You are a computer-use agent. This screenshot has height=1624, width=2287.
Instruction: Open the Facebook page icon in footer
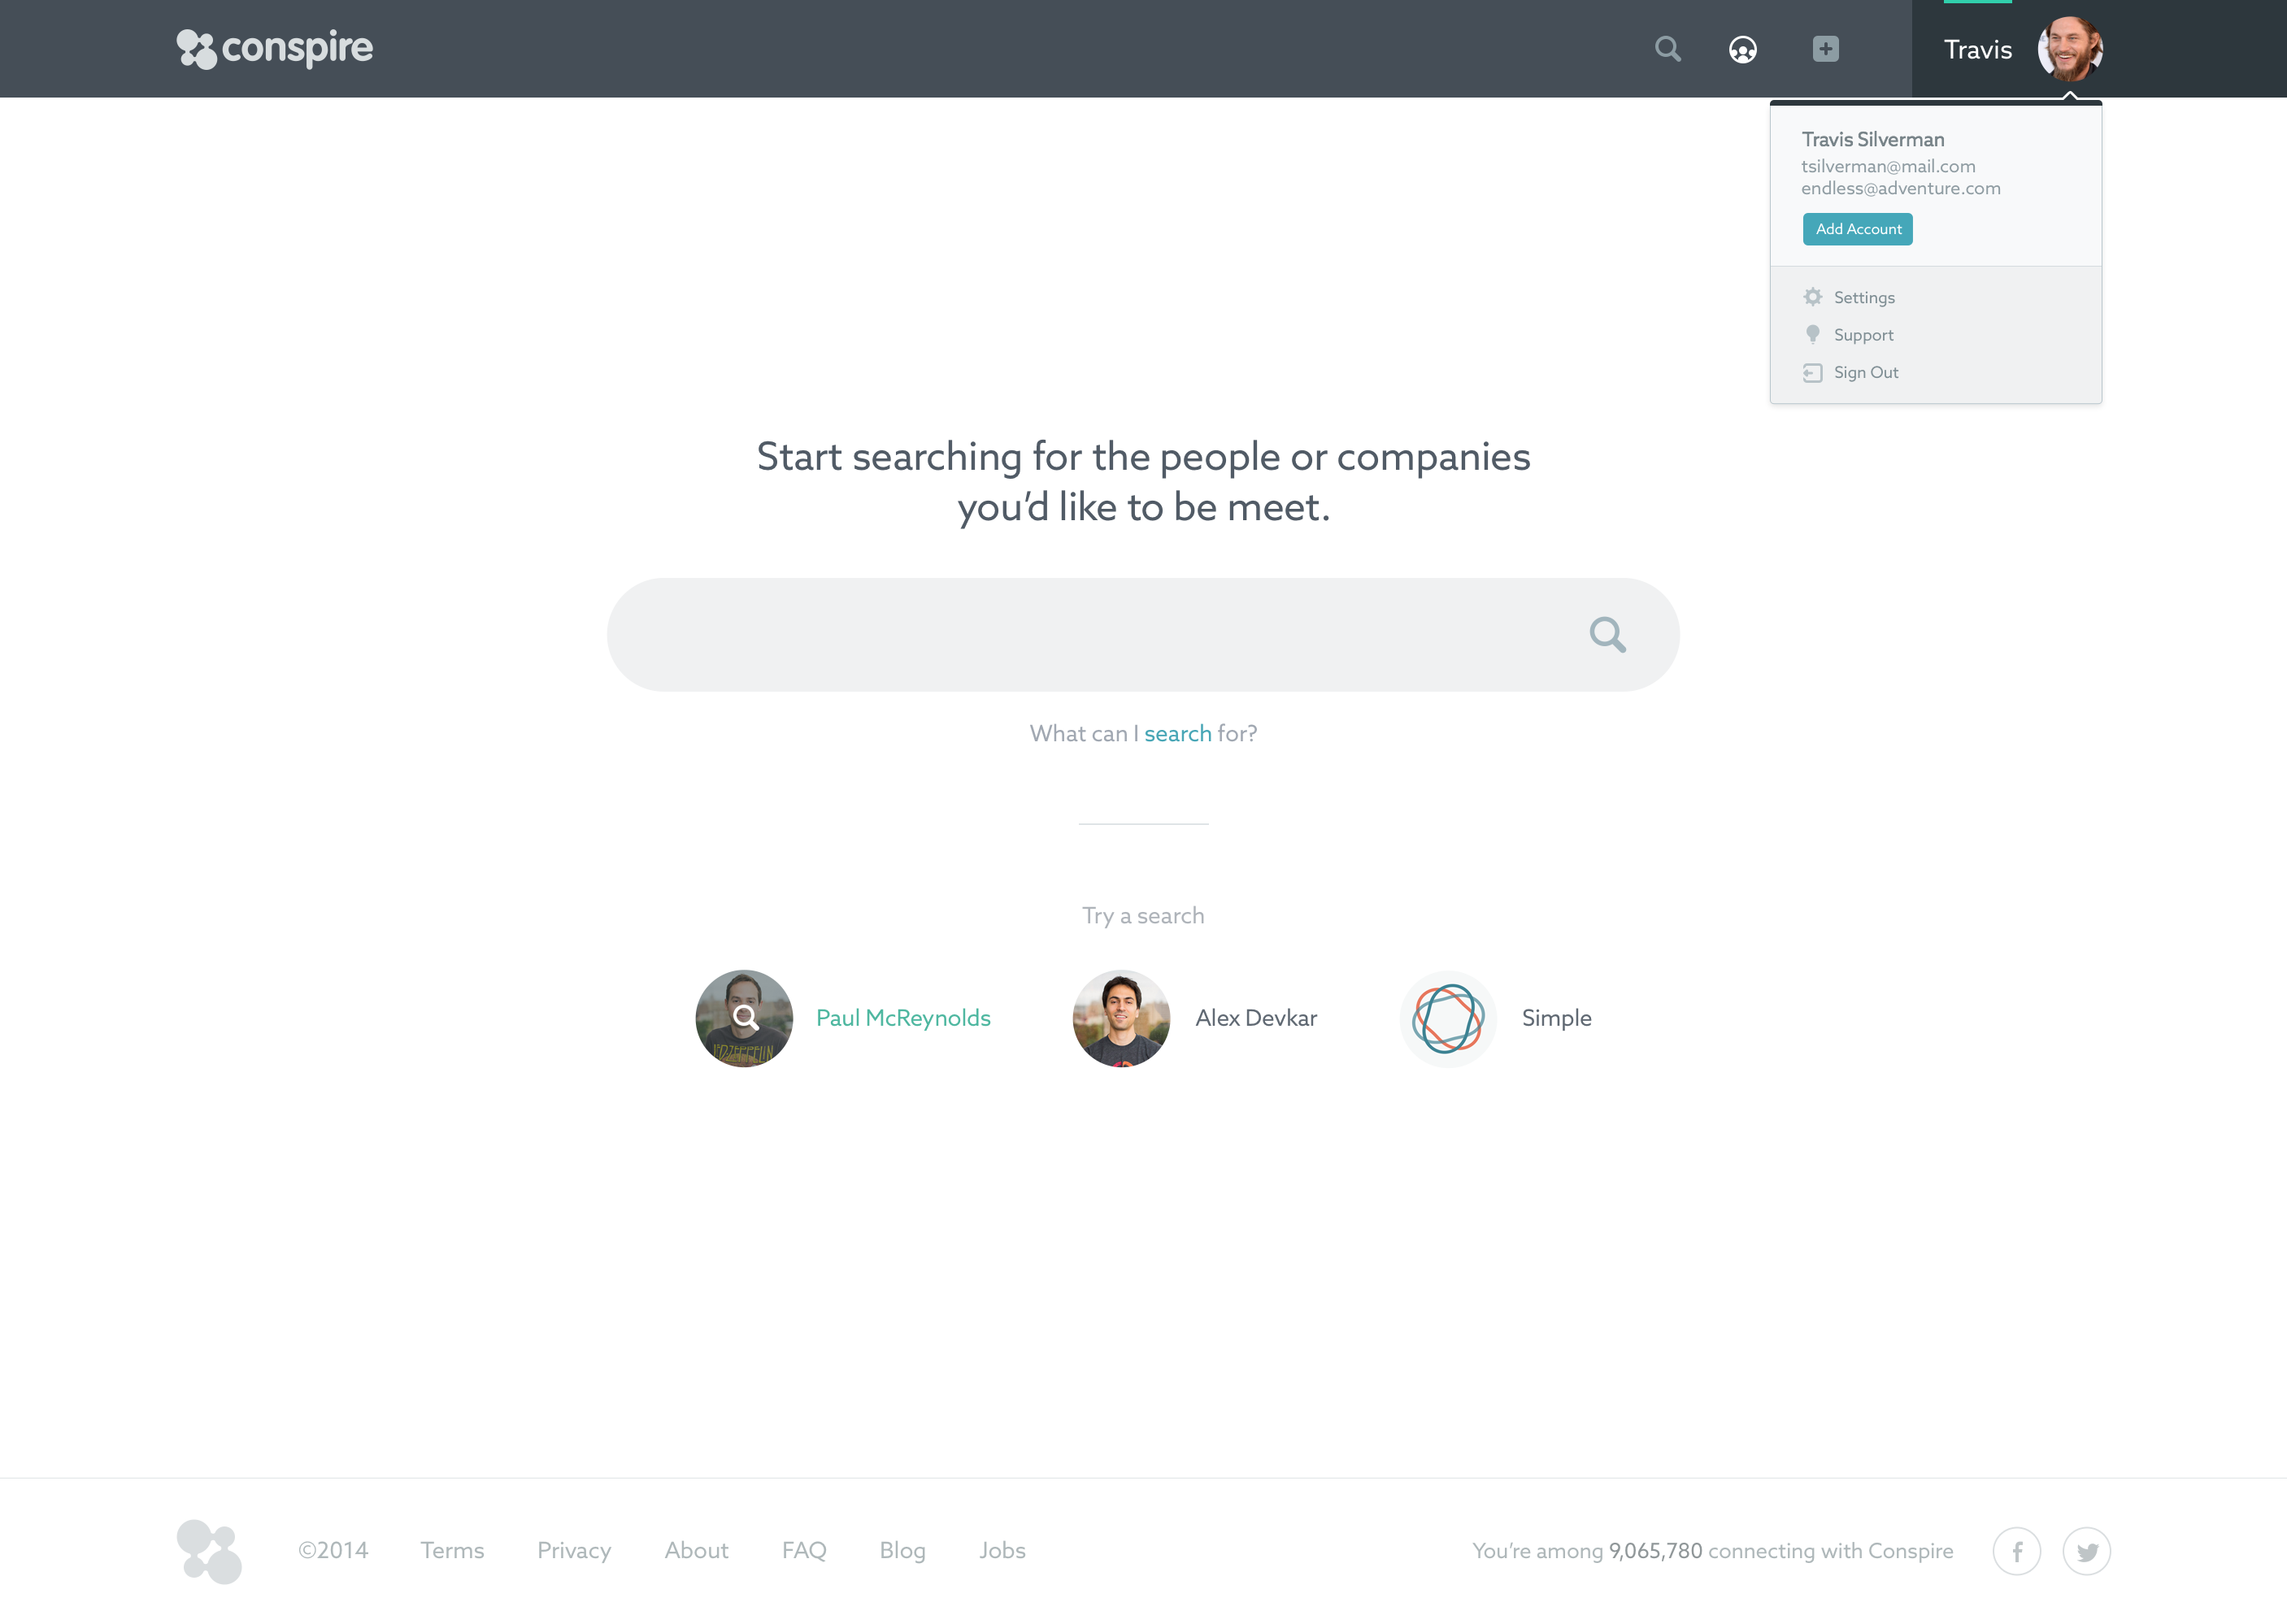coord(2016,1551)
